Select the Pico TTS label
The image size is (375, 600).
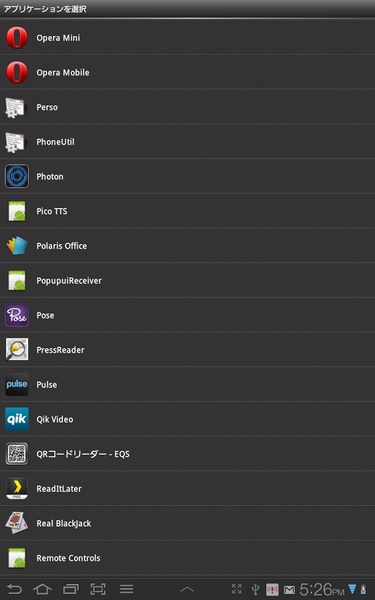point(52,211)
